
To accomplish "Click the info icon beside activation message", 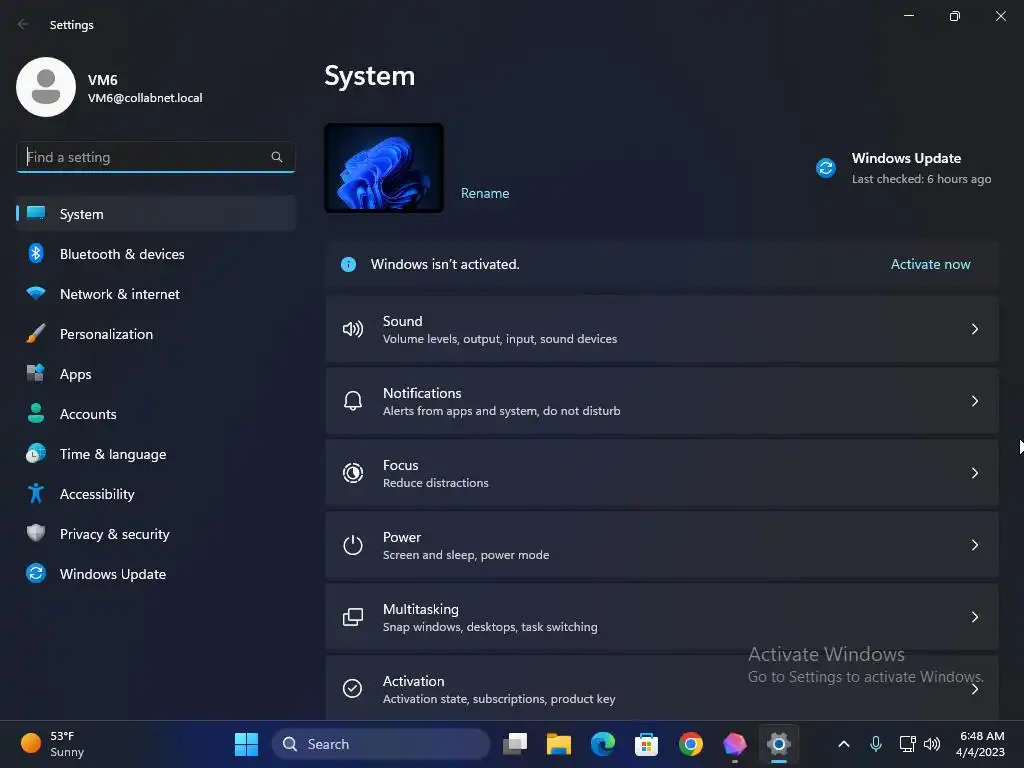I will [349, 264].
